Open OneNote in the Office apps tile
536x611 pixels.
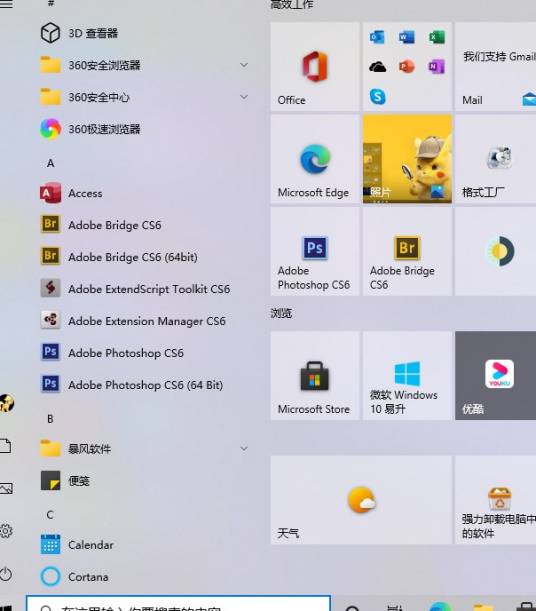coord(437,67)
